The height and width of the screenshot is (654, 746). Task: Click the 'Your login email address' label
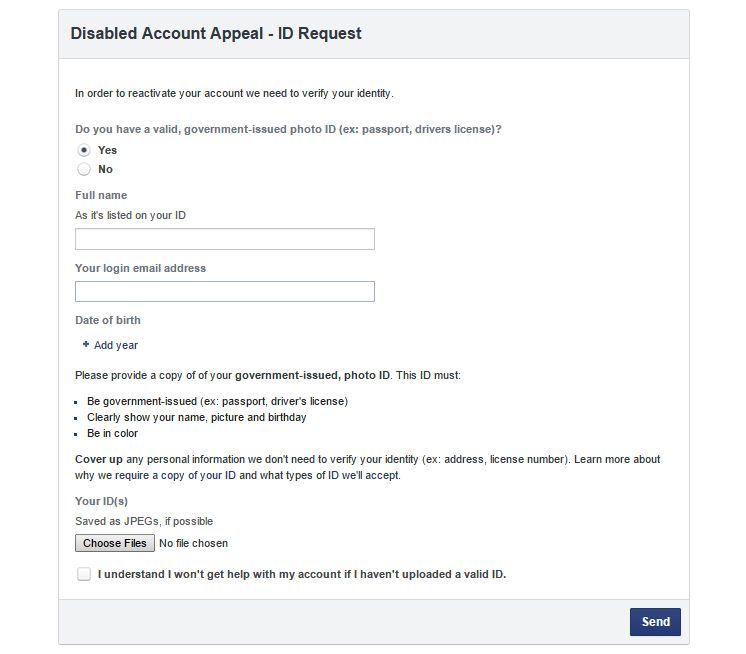click(x=140, y=268)
